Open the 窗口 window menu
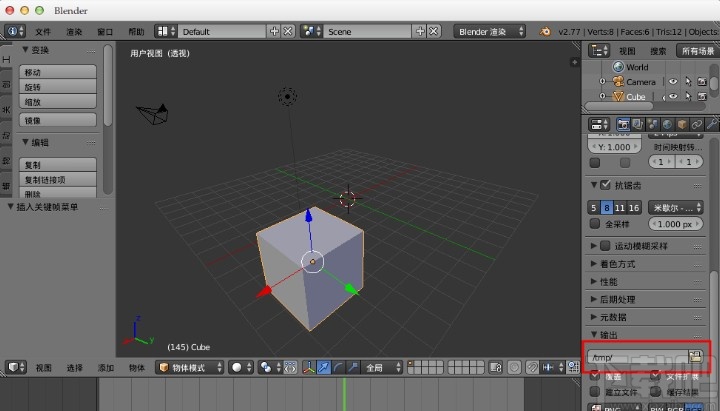720x411 pixels. pos(105,32)
